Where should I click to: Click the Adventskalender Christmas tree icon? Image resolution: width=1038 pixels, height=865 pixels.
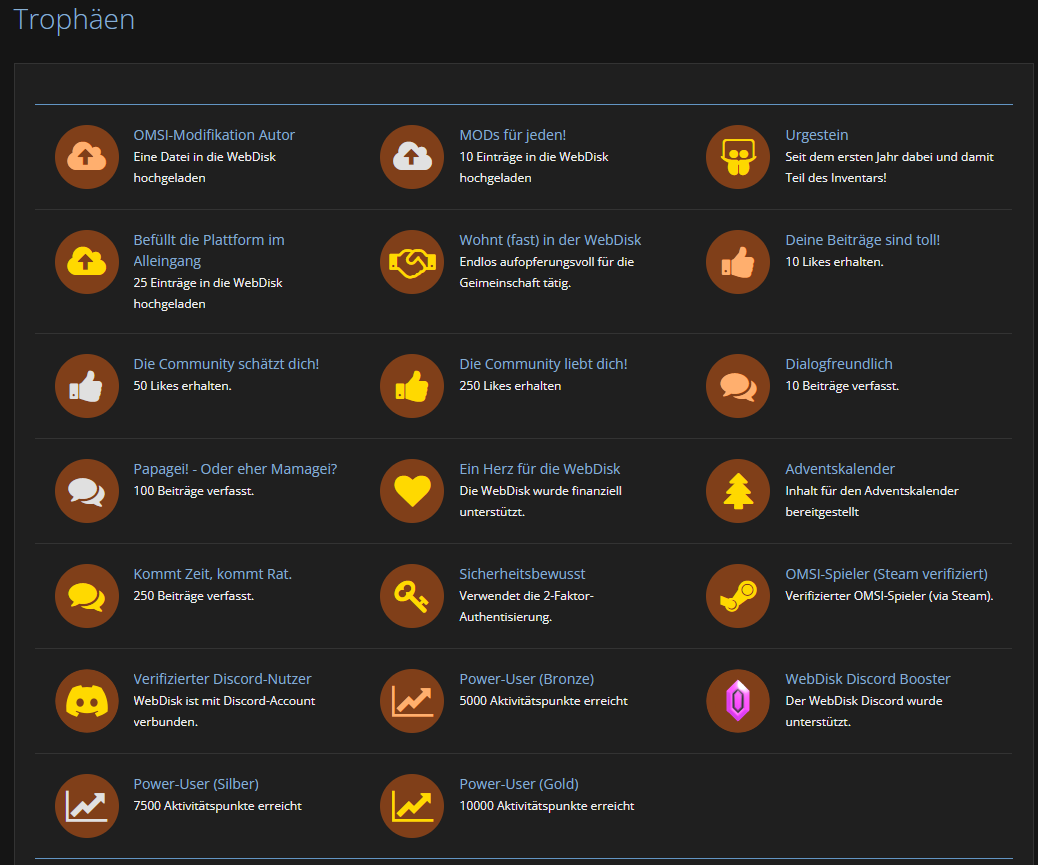point(738,491)
